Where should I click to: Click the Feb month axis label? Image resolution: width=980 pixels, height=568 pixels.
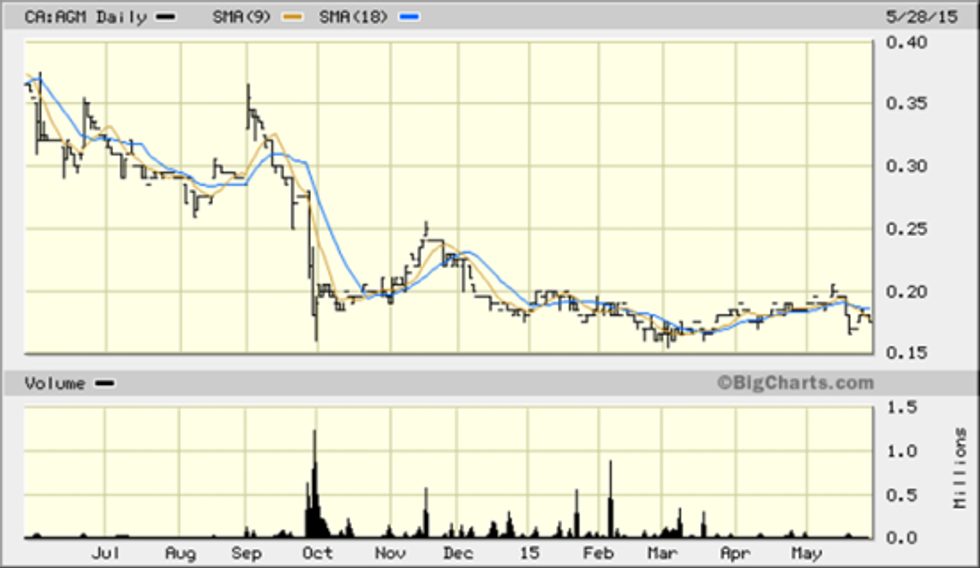597,553
